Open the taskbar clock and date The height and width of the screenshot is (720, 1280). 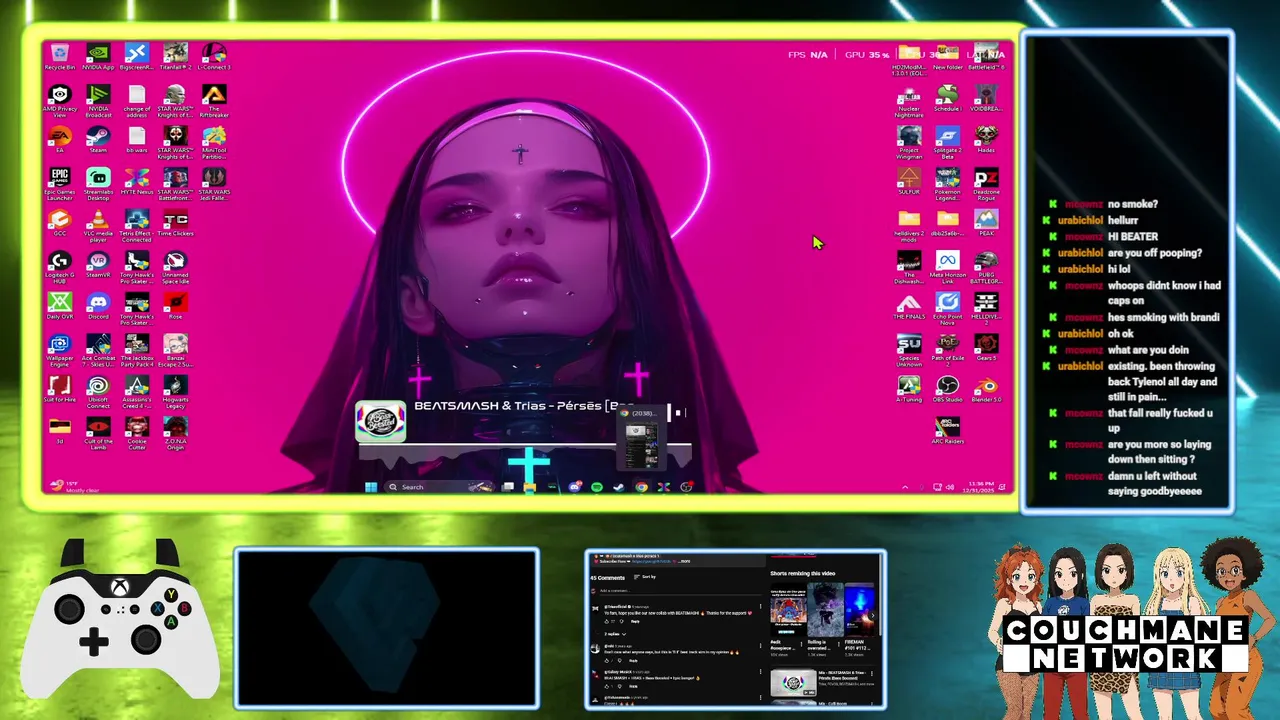[980, 487]
